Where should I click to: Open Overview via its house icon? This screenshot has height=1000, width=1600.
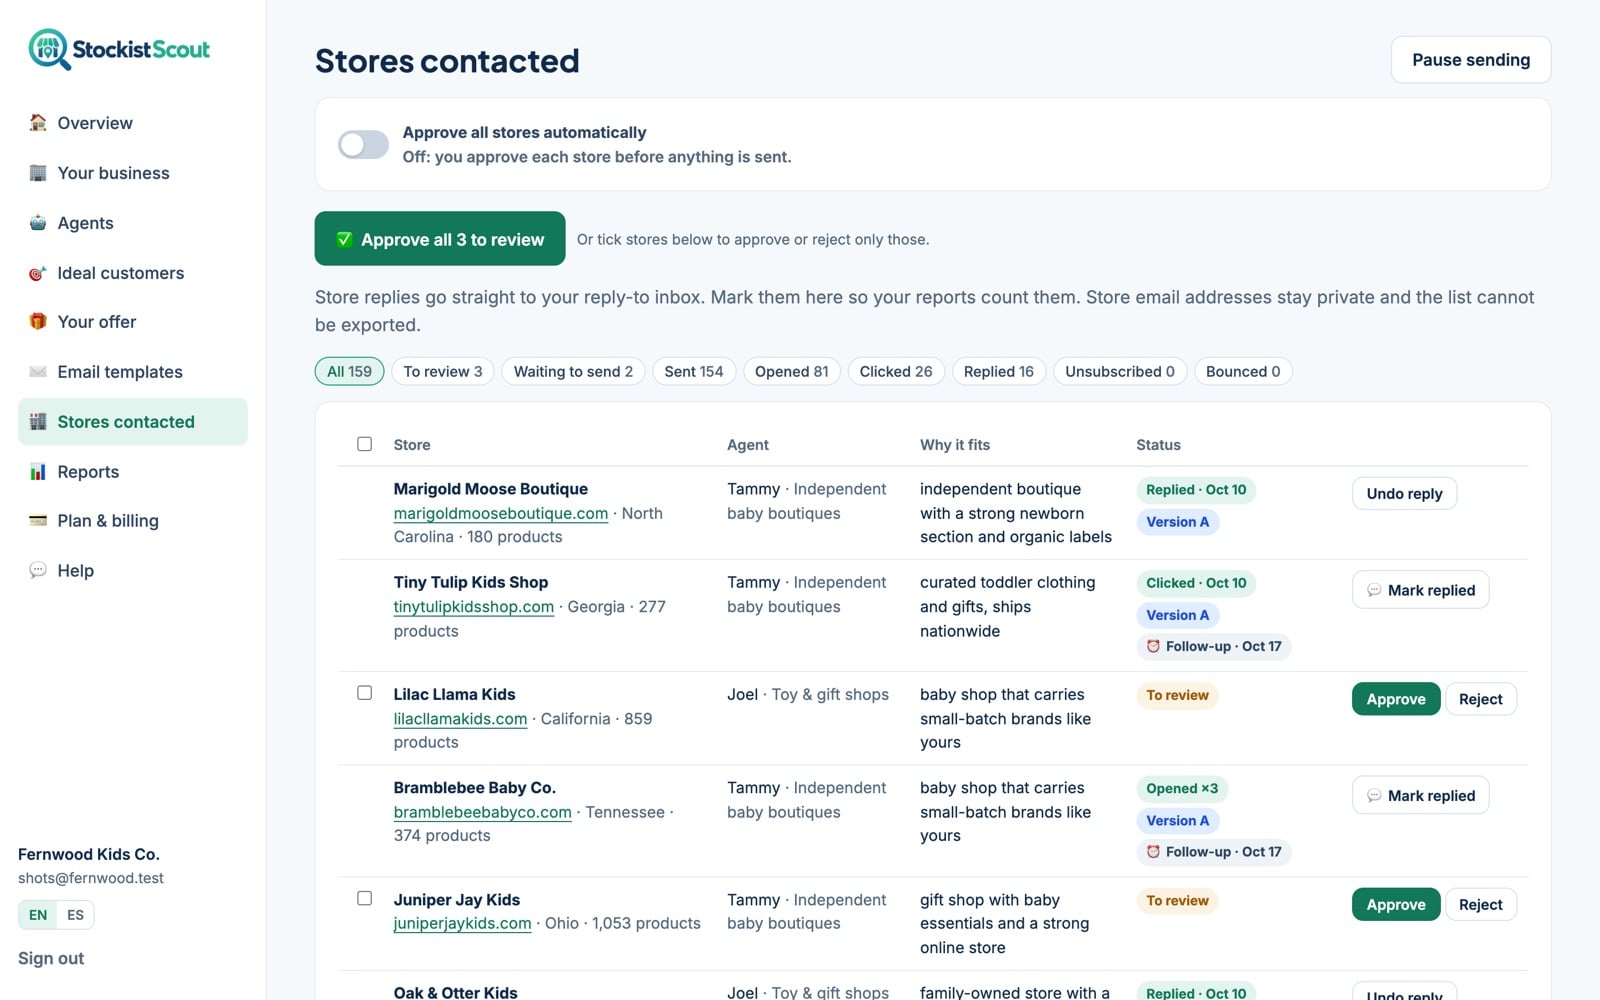(38, 123)
